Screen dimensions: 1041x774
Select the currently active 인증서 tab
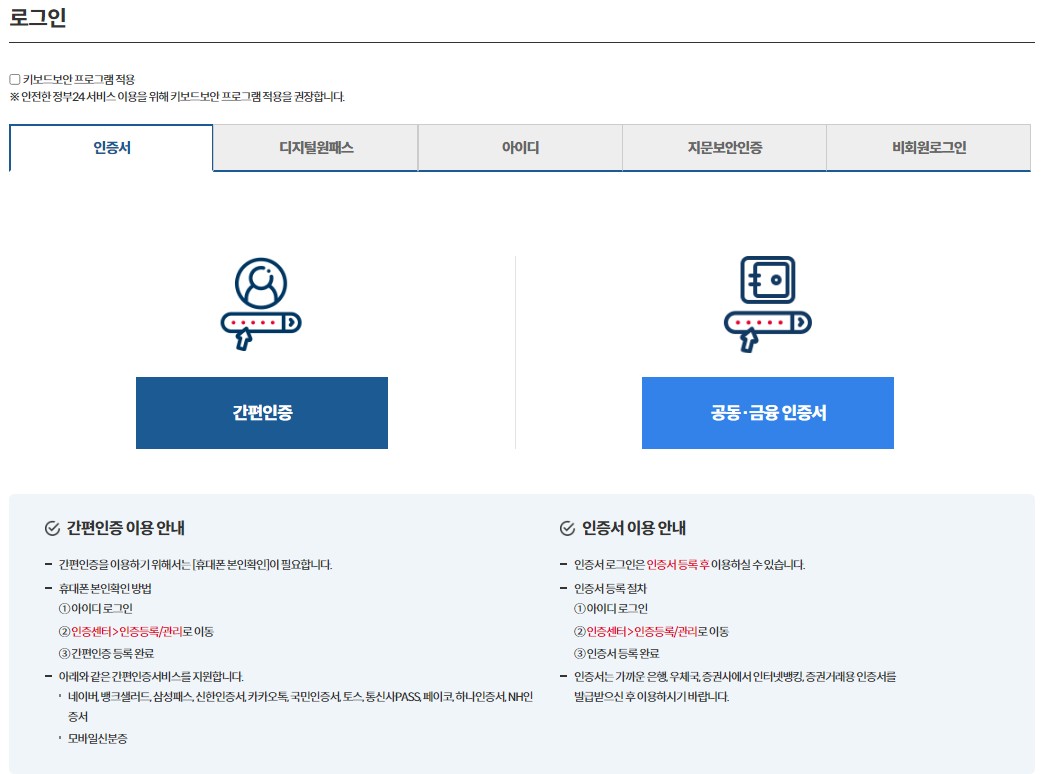tap(110, 147)
